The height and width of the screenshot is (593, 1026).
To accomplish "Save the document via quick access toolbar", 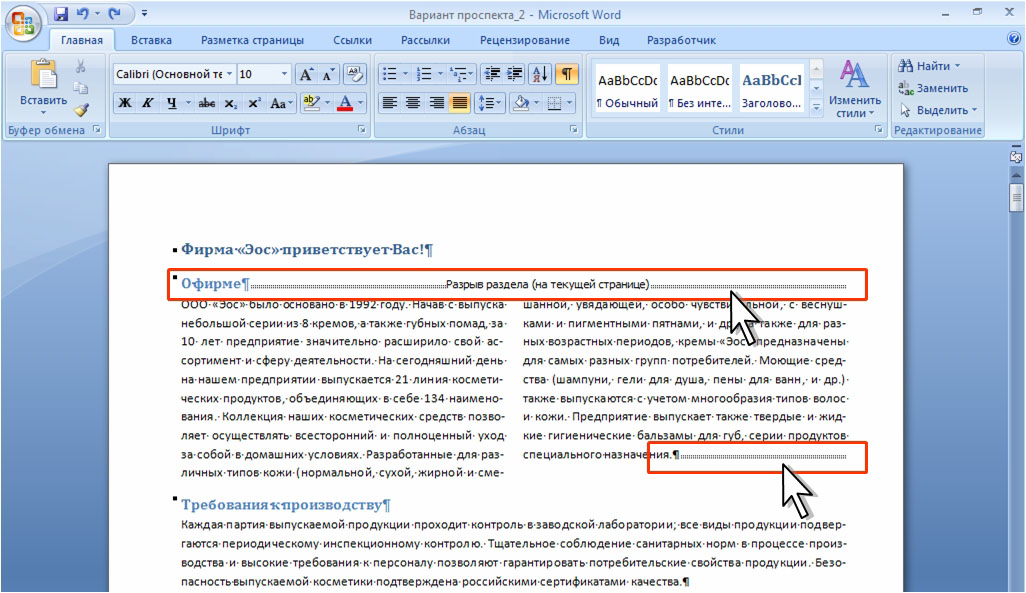I will (62, 14).
